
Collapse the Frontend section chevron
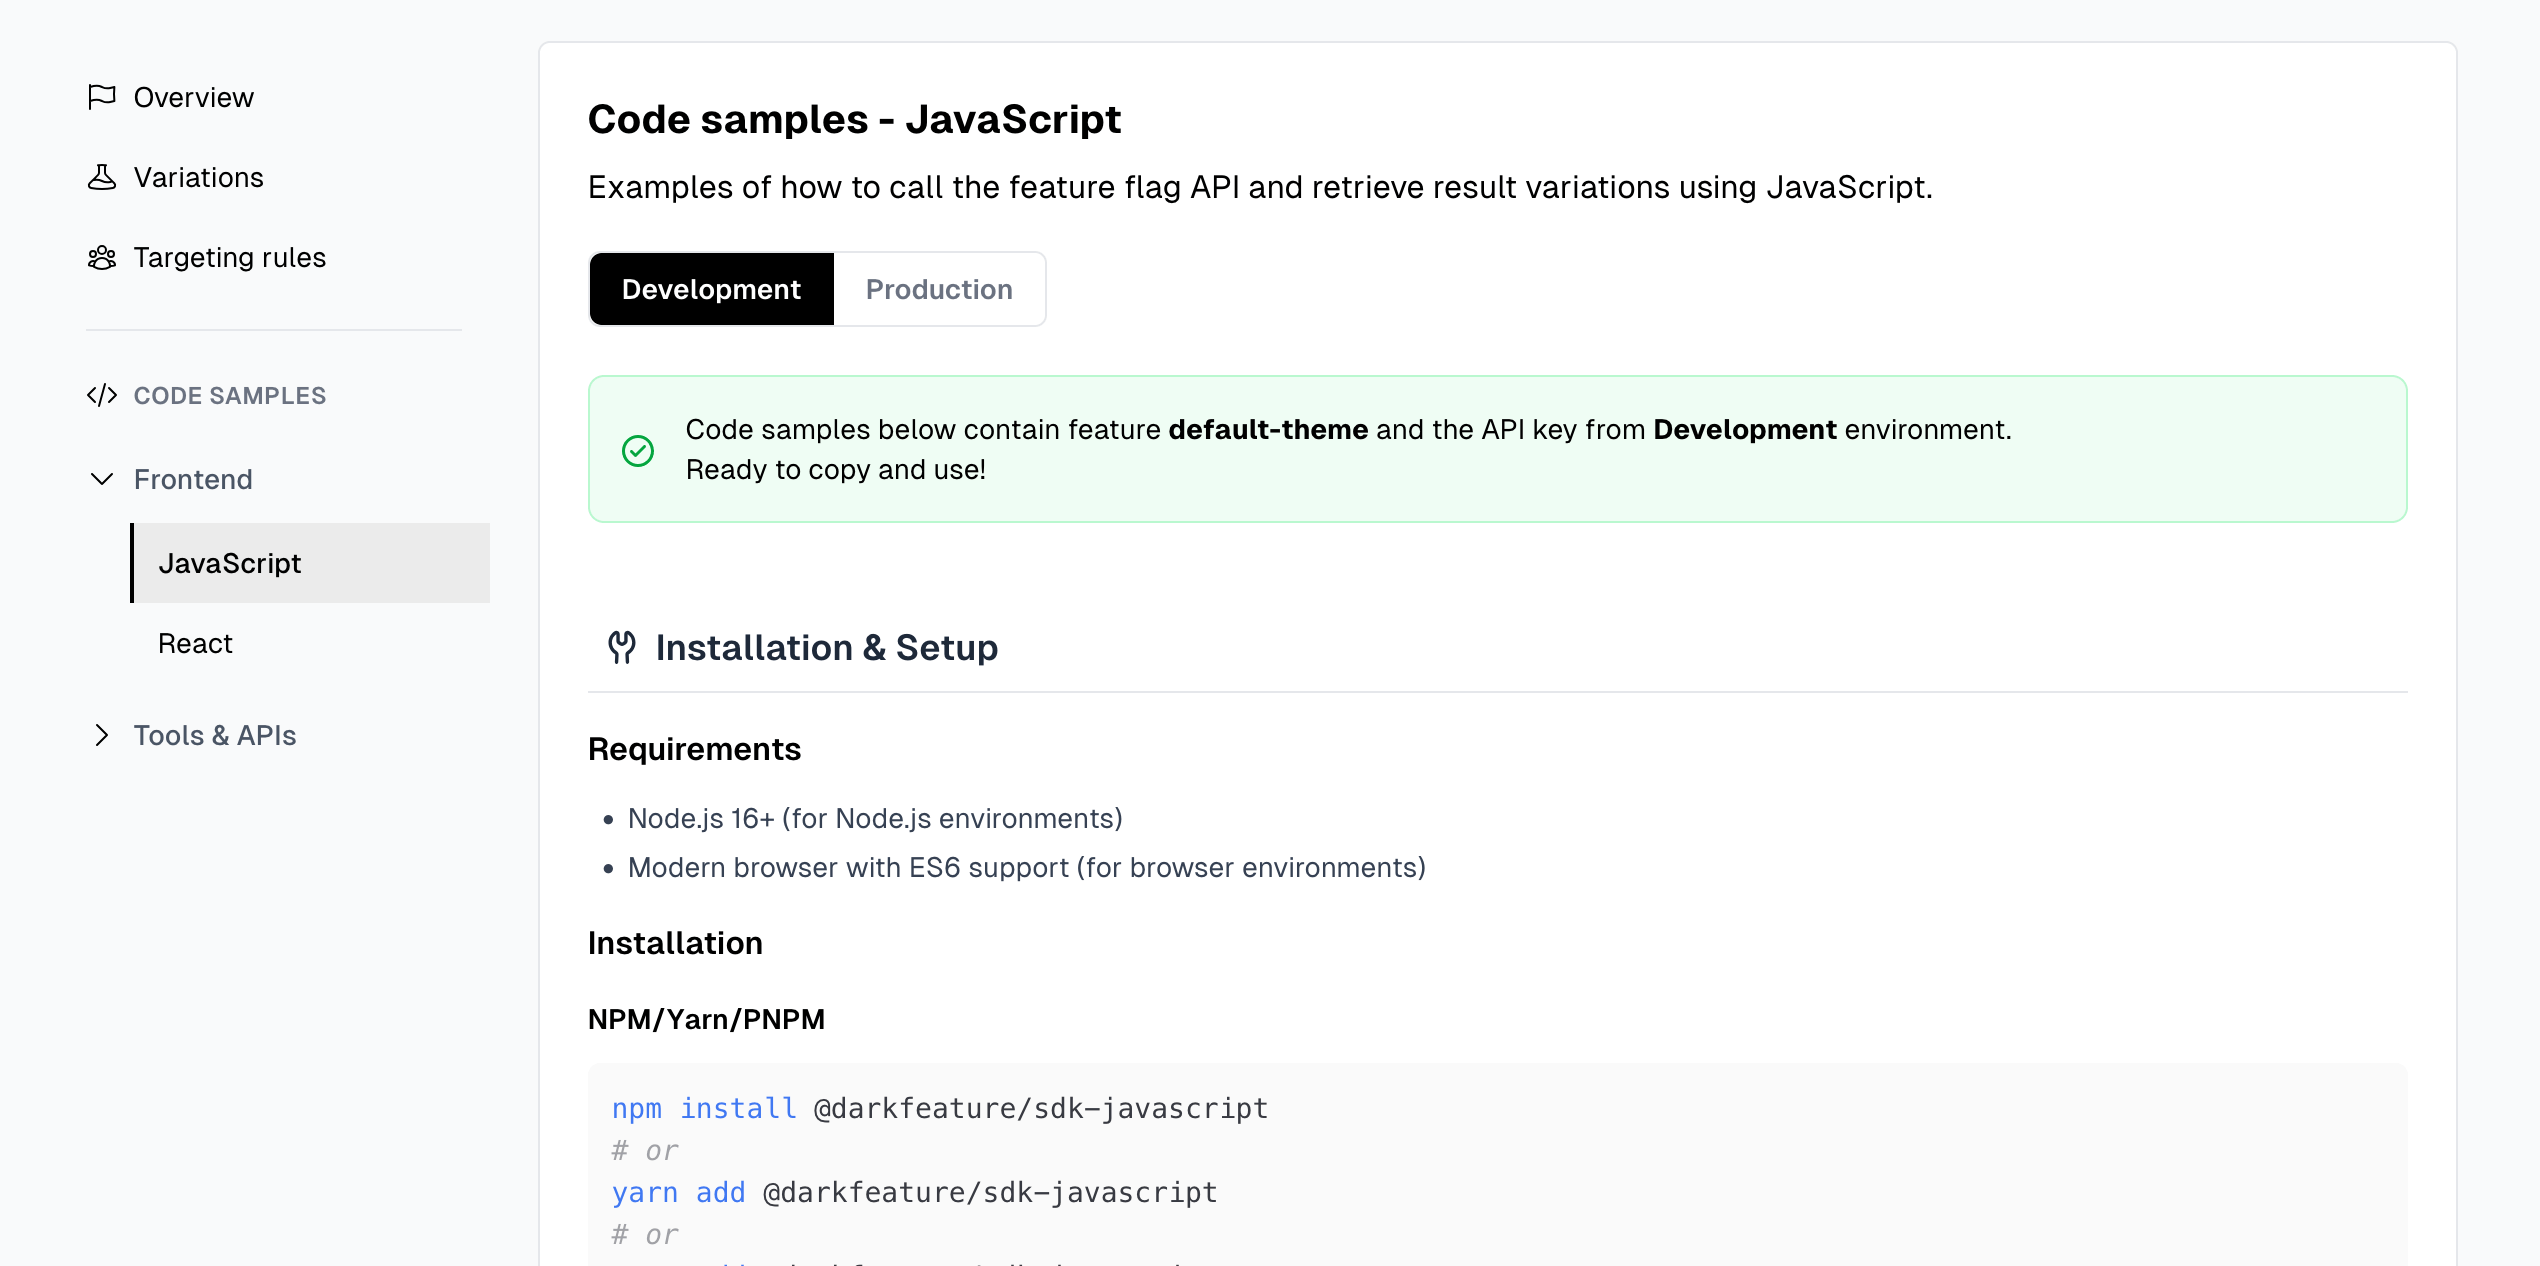102,479
